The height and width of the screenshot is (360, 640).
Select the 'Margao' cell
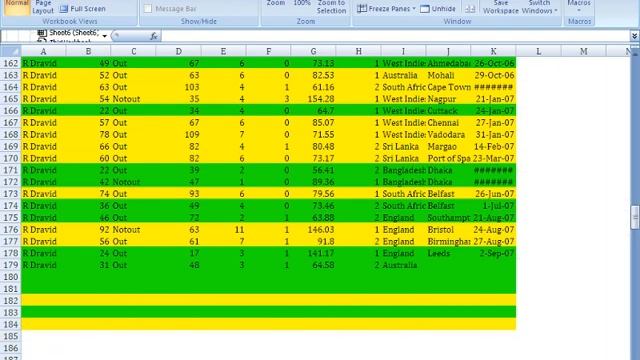click(449, 146)
